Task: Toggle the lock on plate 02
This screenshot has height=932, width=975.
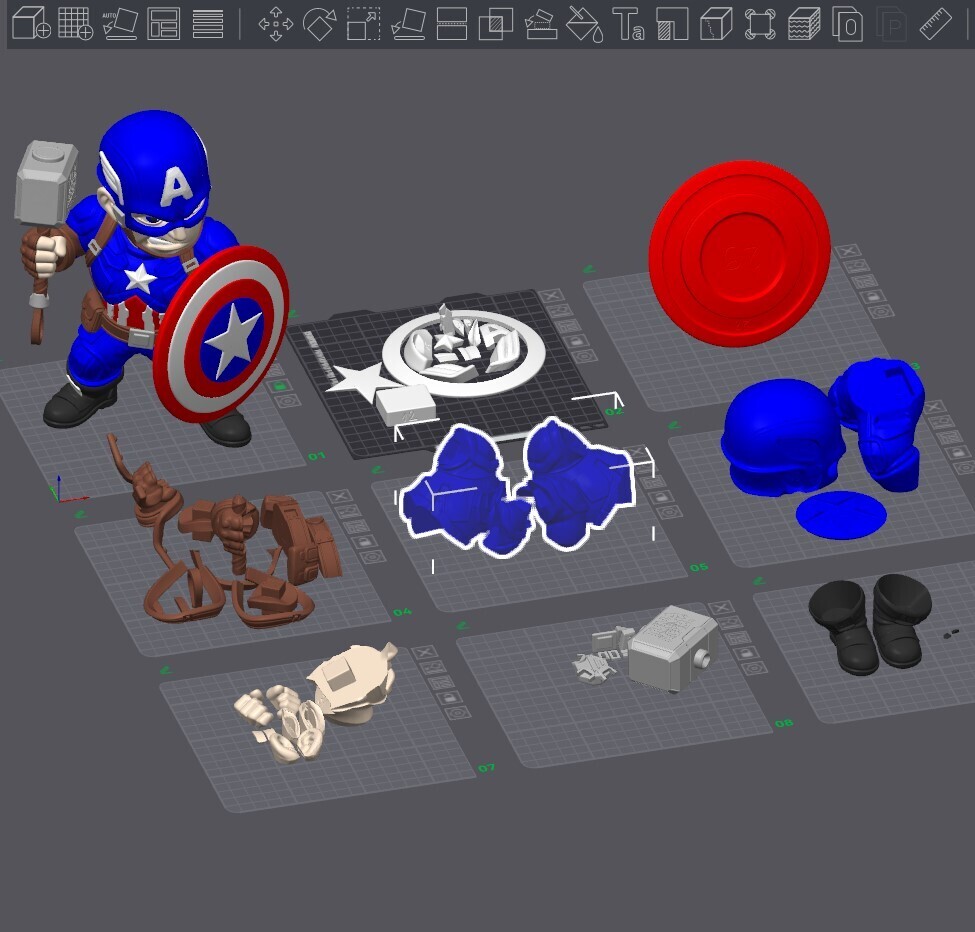Action: point(576,341)
